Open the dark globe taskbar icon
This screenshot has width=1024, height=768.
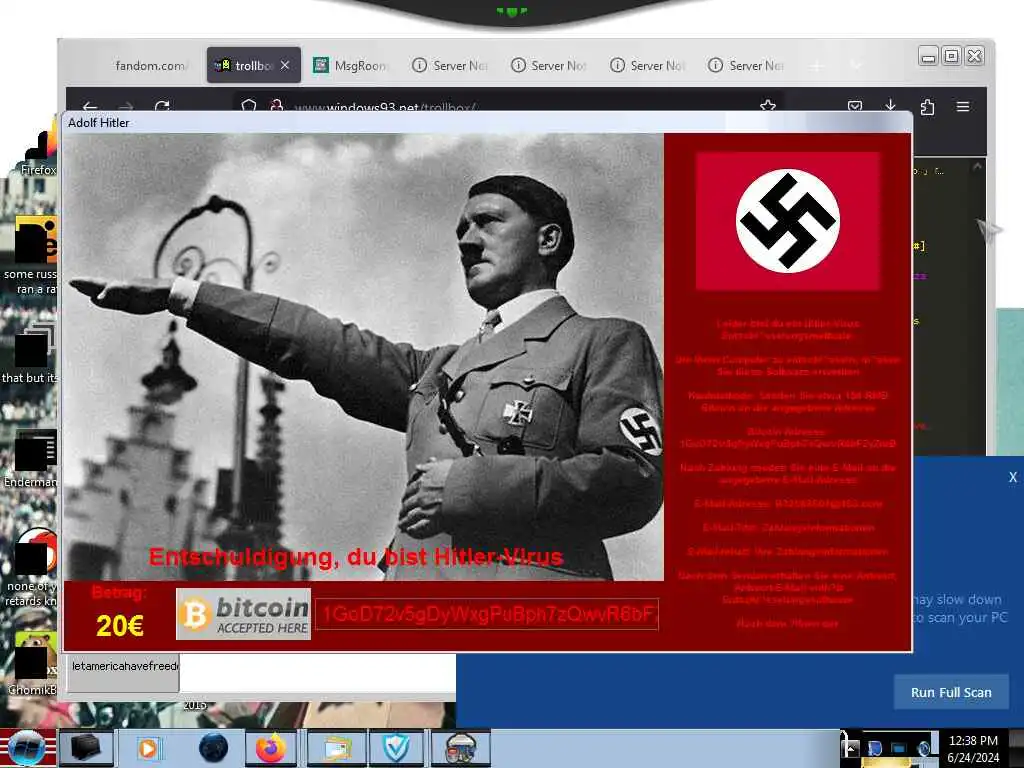tap(213, 748)
